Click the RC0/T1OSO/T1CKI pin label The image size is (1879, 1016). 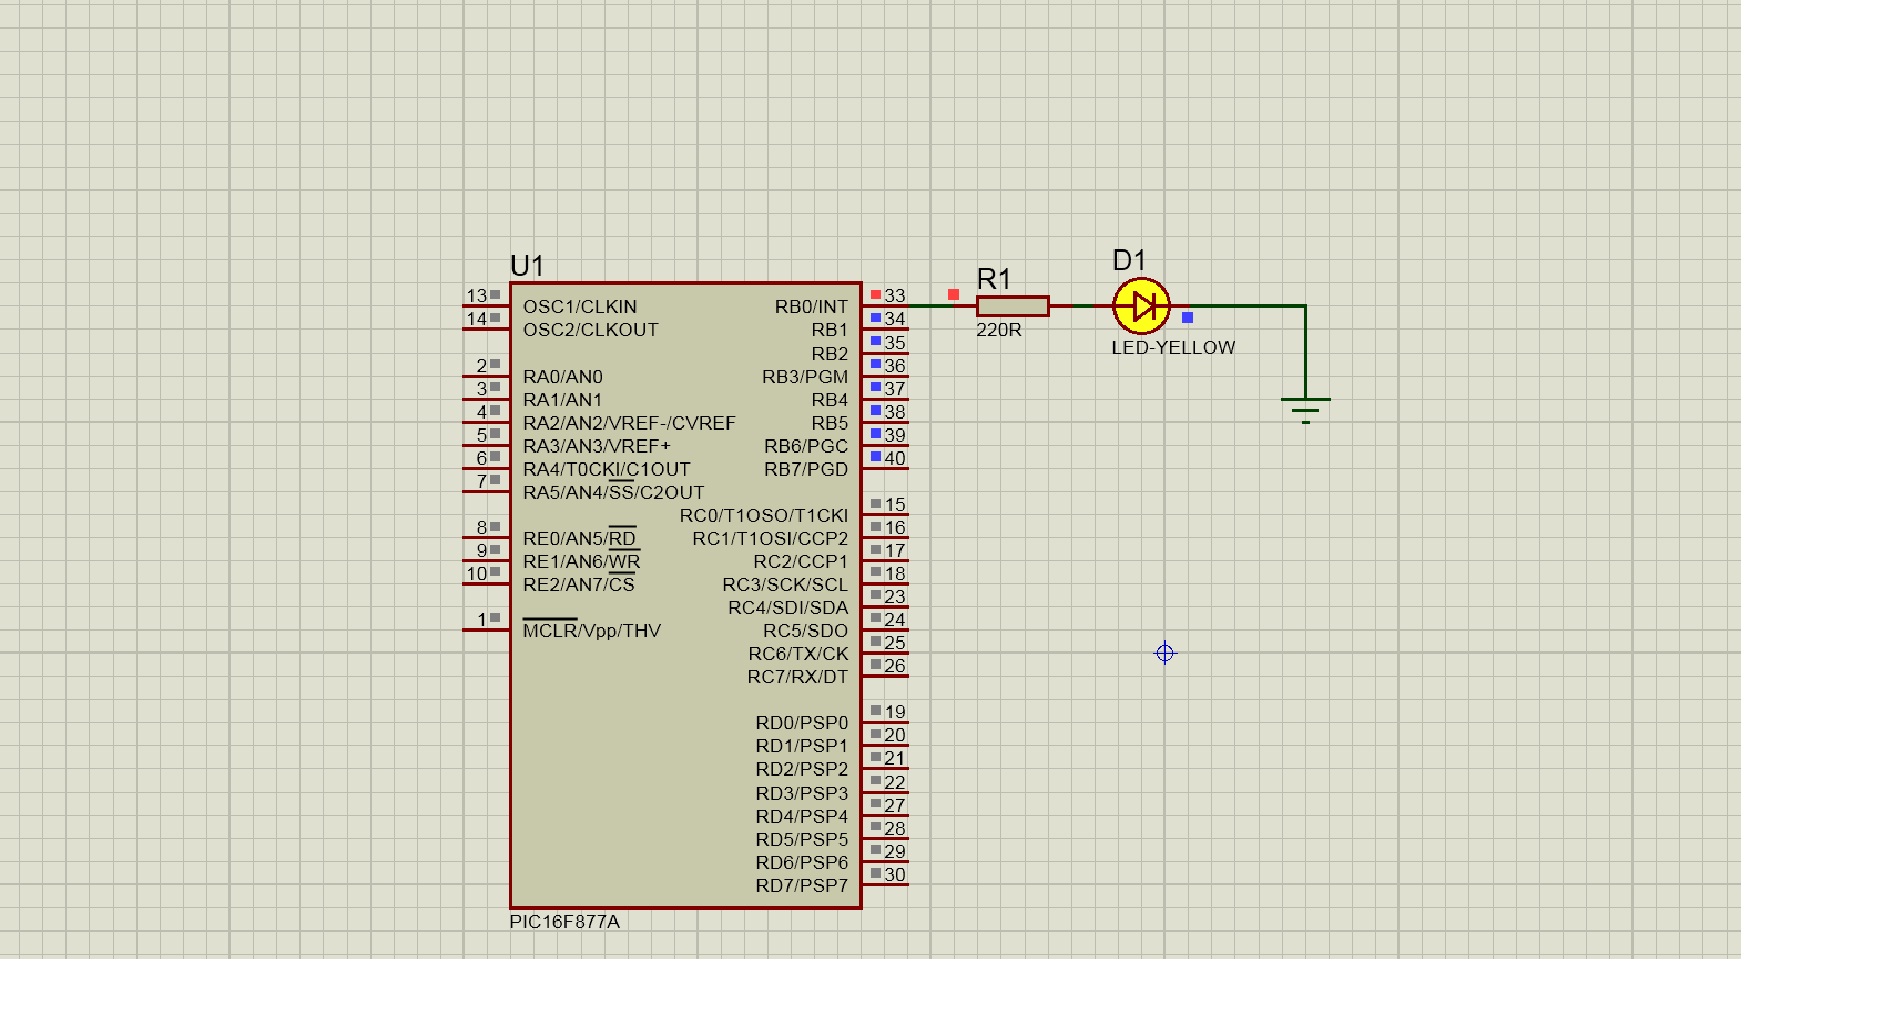pyautogui.click(x=764, y=516)
